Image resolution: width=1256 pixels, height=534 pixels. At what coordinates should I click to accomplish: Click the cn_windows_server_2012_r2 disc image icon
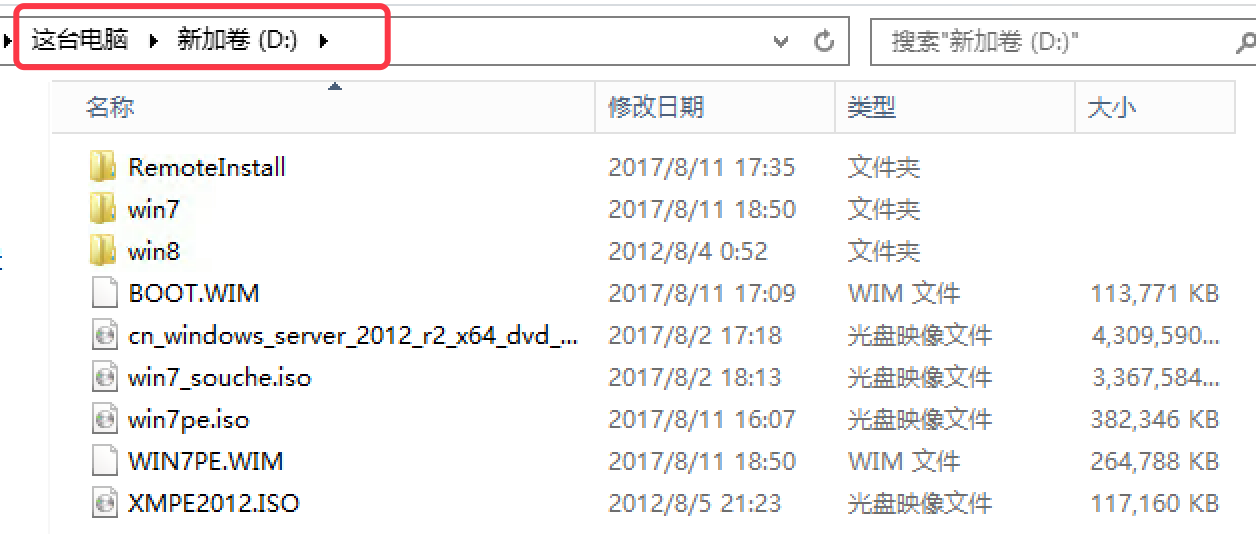coord(104,335)
